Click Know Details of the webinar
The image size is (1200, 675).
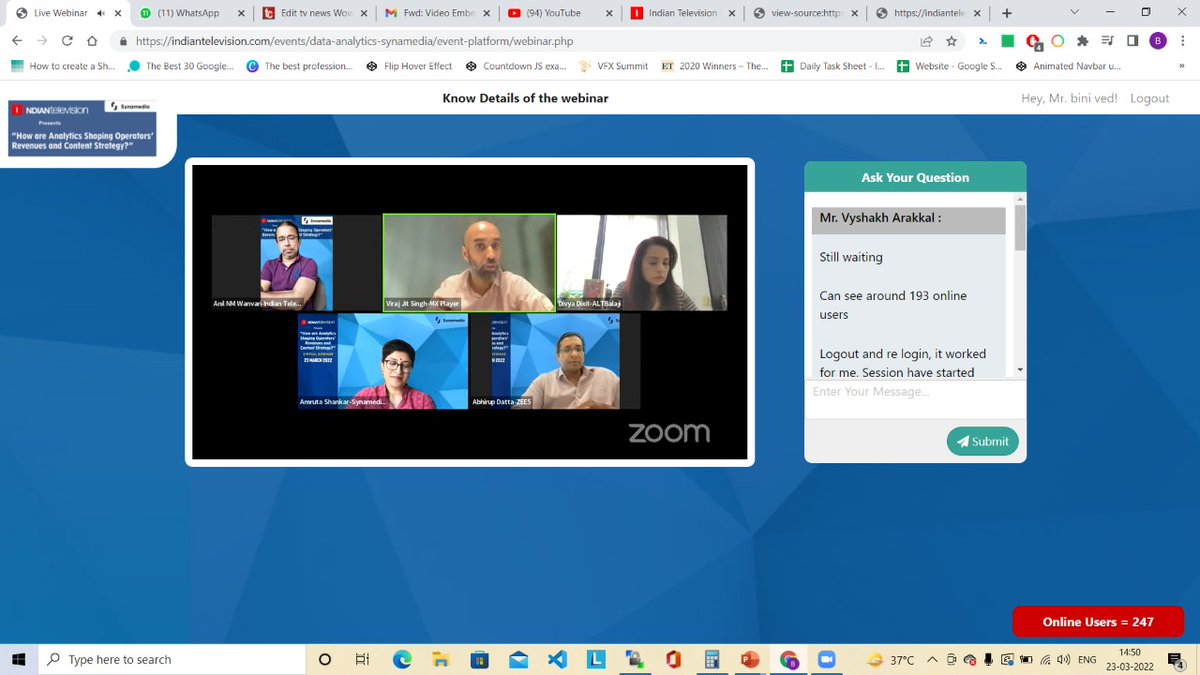click(x=525, y=98)
